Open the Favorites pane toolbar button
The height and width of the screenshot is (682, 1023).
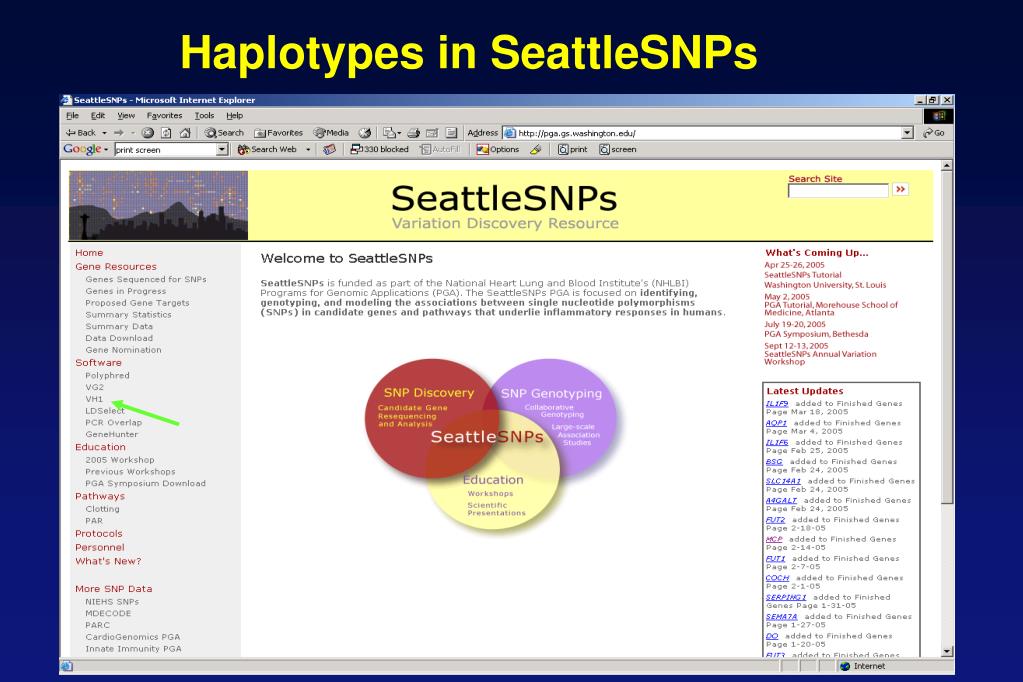tap(279, 132)
